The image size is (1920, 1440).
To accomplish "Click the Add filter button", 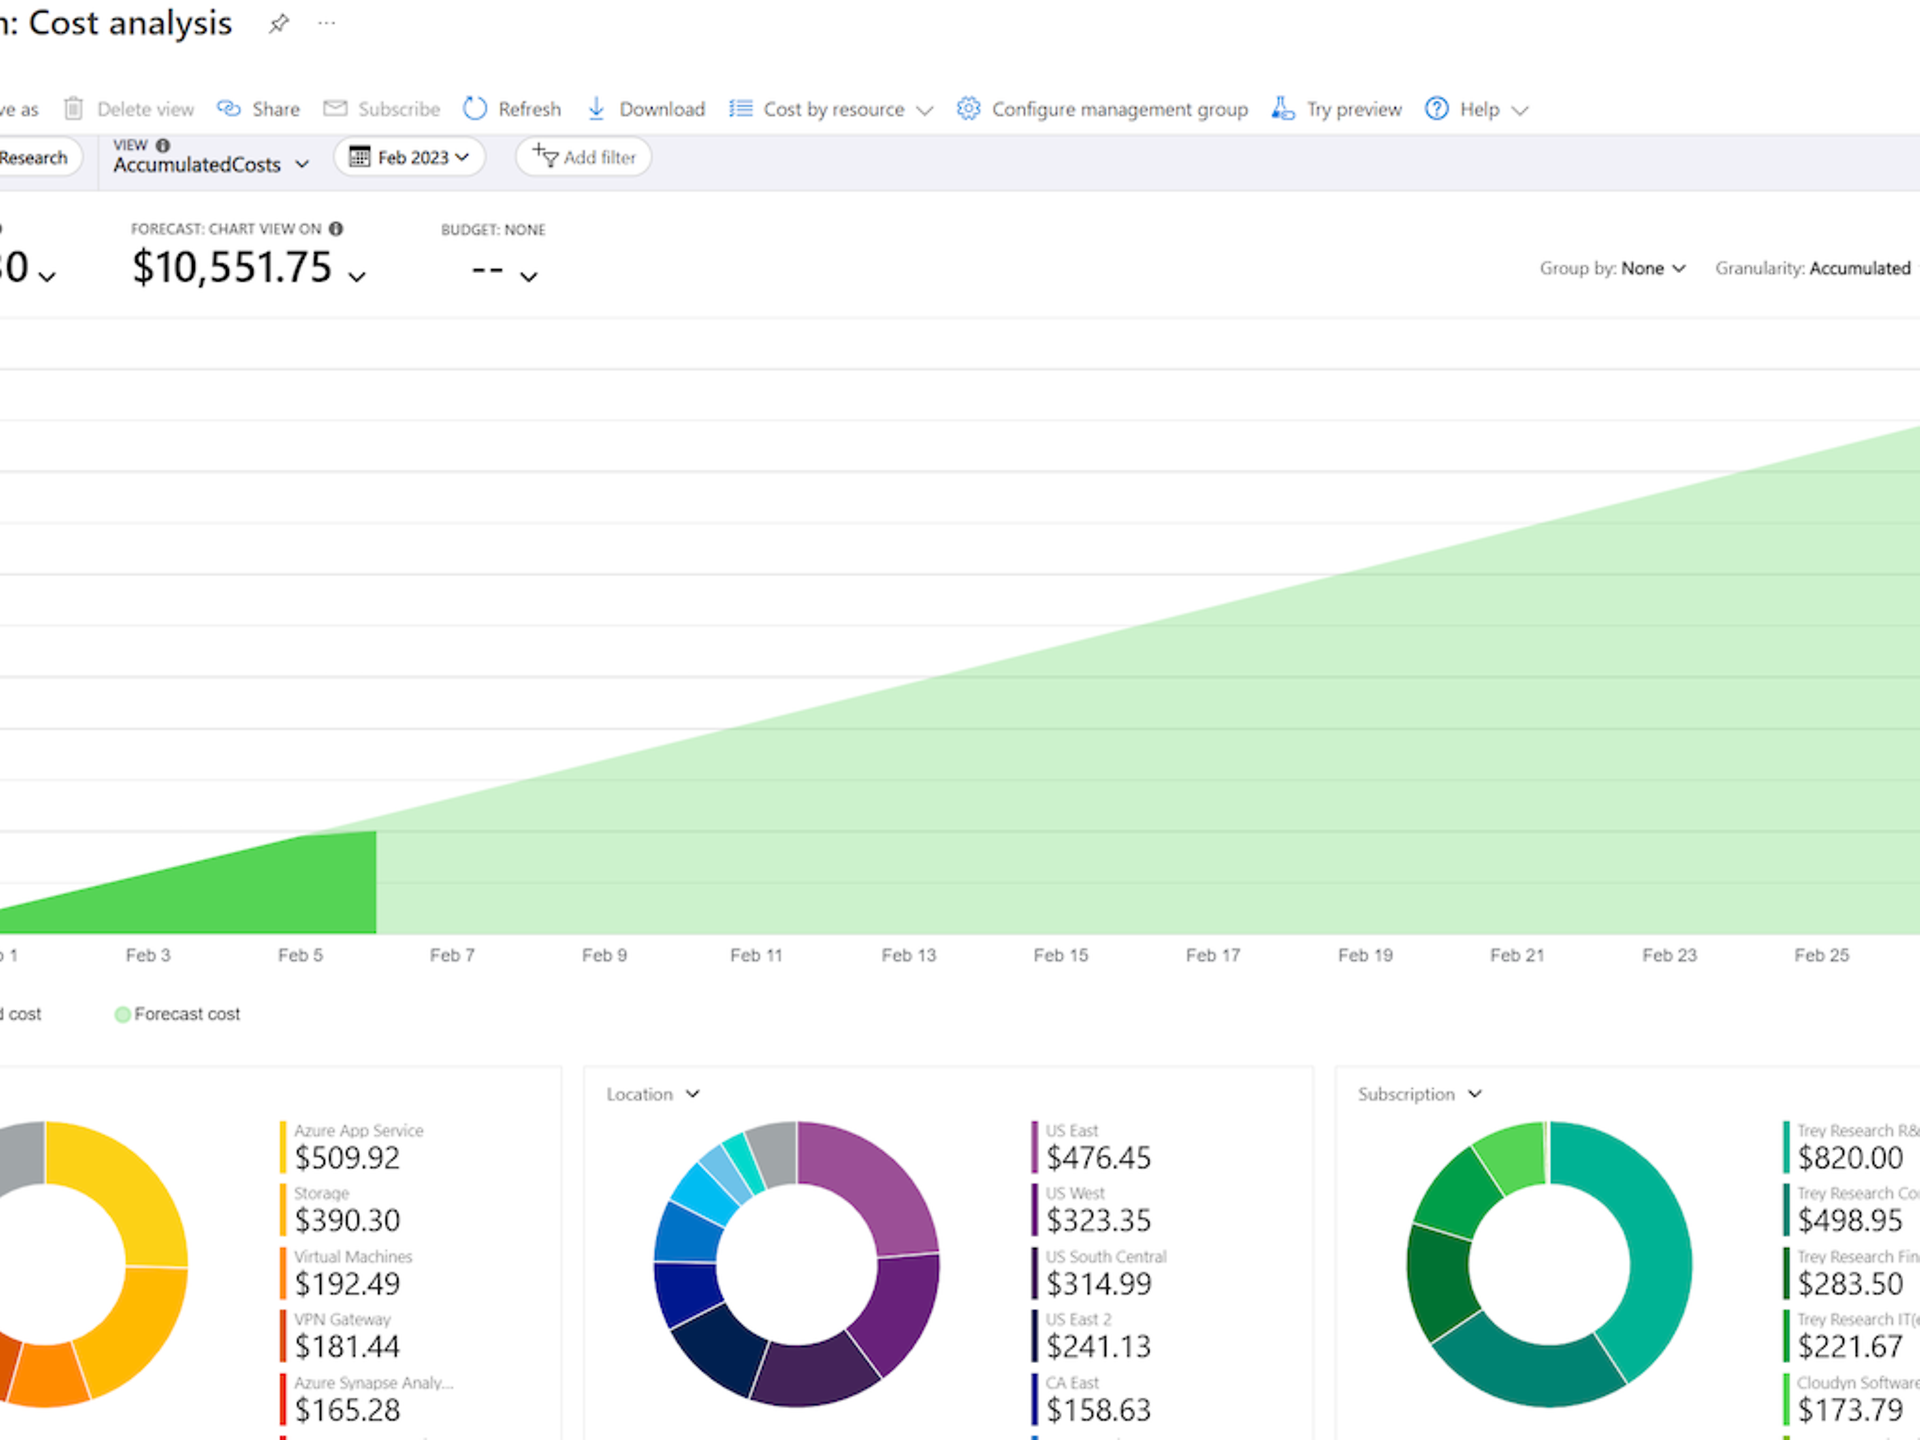I will [x=583, y=156].
